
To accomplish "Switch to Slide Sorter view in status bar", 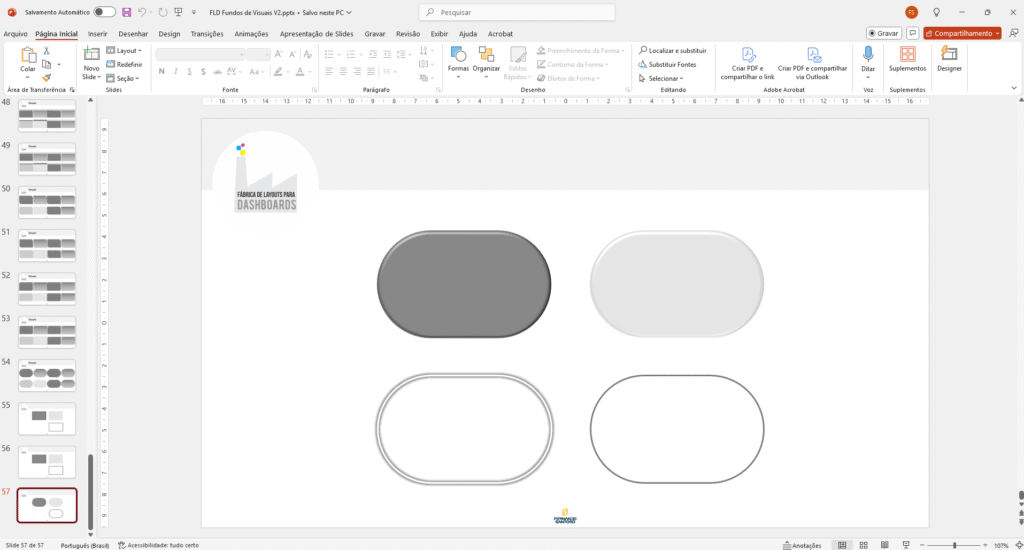I will tap(863, 545).
